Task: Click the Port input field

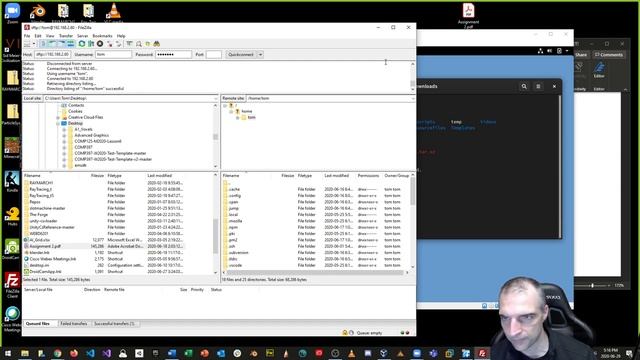Action: click(213, 54)
